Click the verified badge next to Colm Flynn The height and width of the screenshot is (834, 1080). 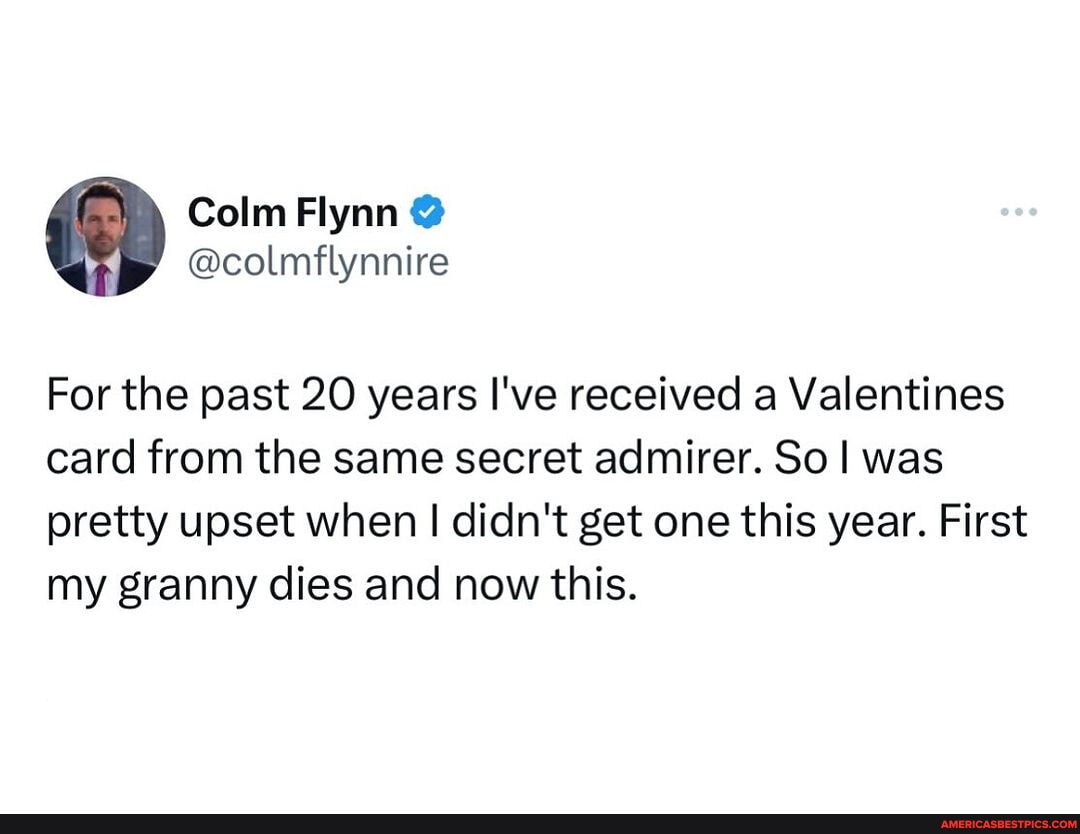[x=428, y=210]
